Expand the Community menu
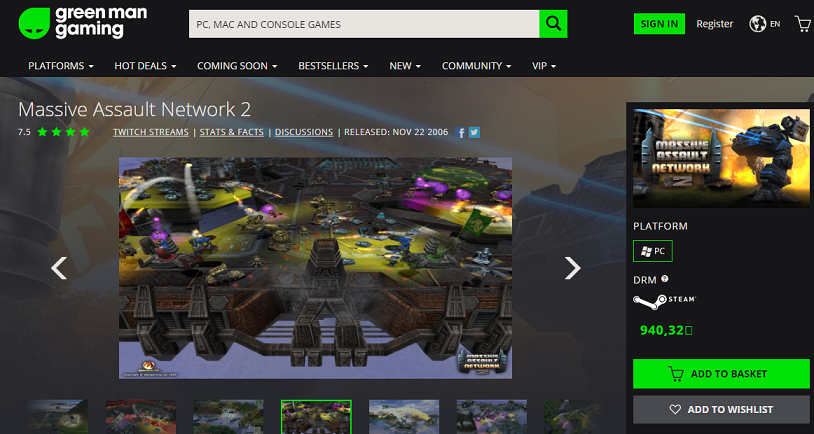The height and width of the screenshot is (434, 814). 477,66
